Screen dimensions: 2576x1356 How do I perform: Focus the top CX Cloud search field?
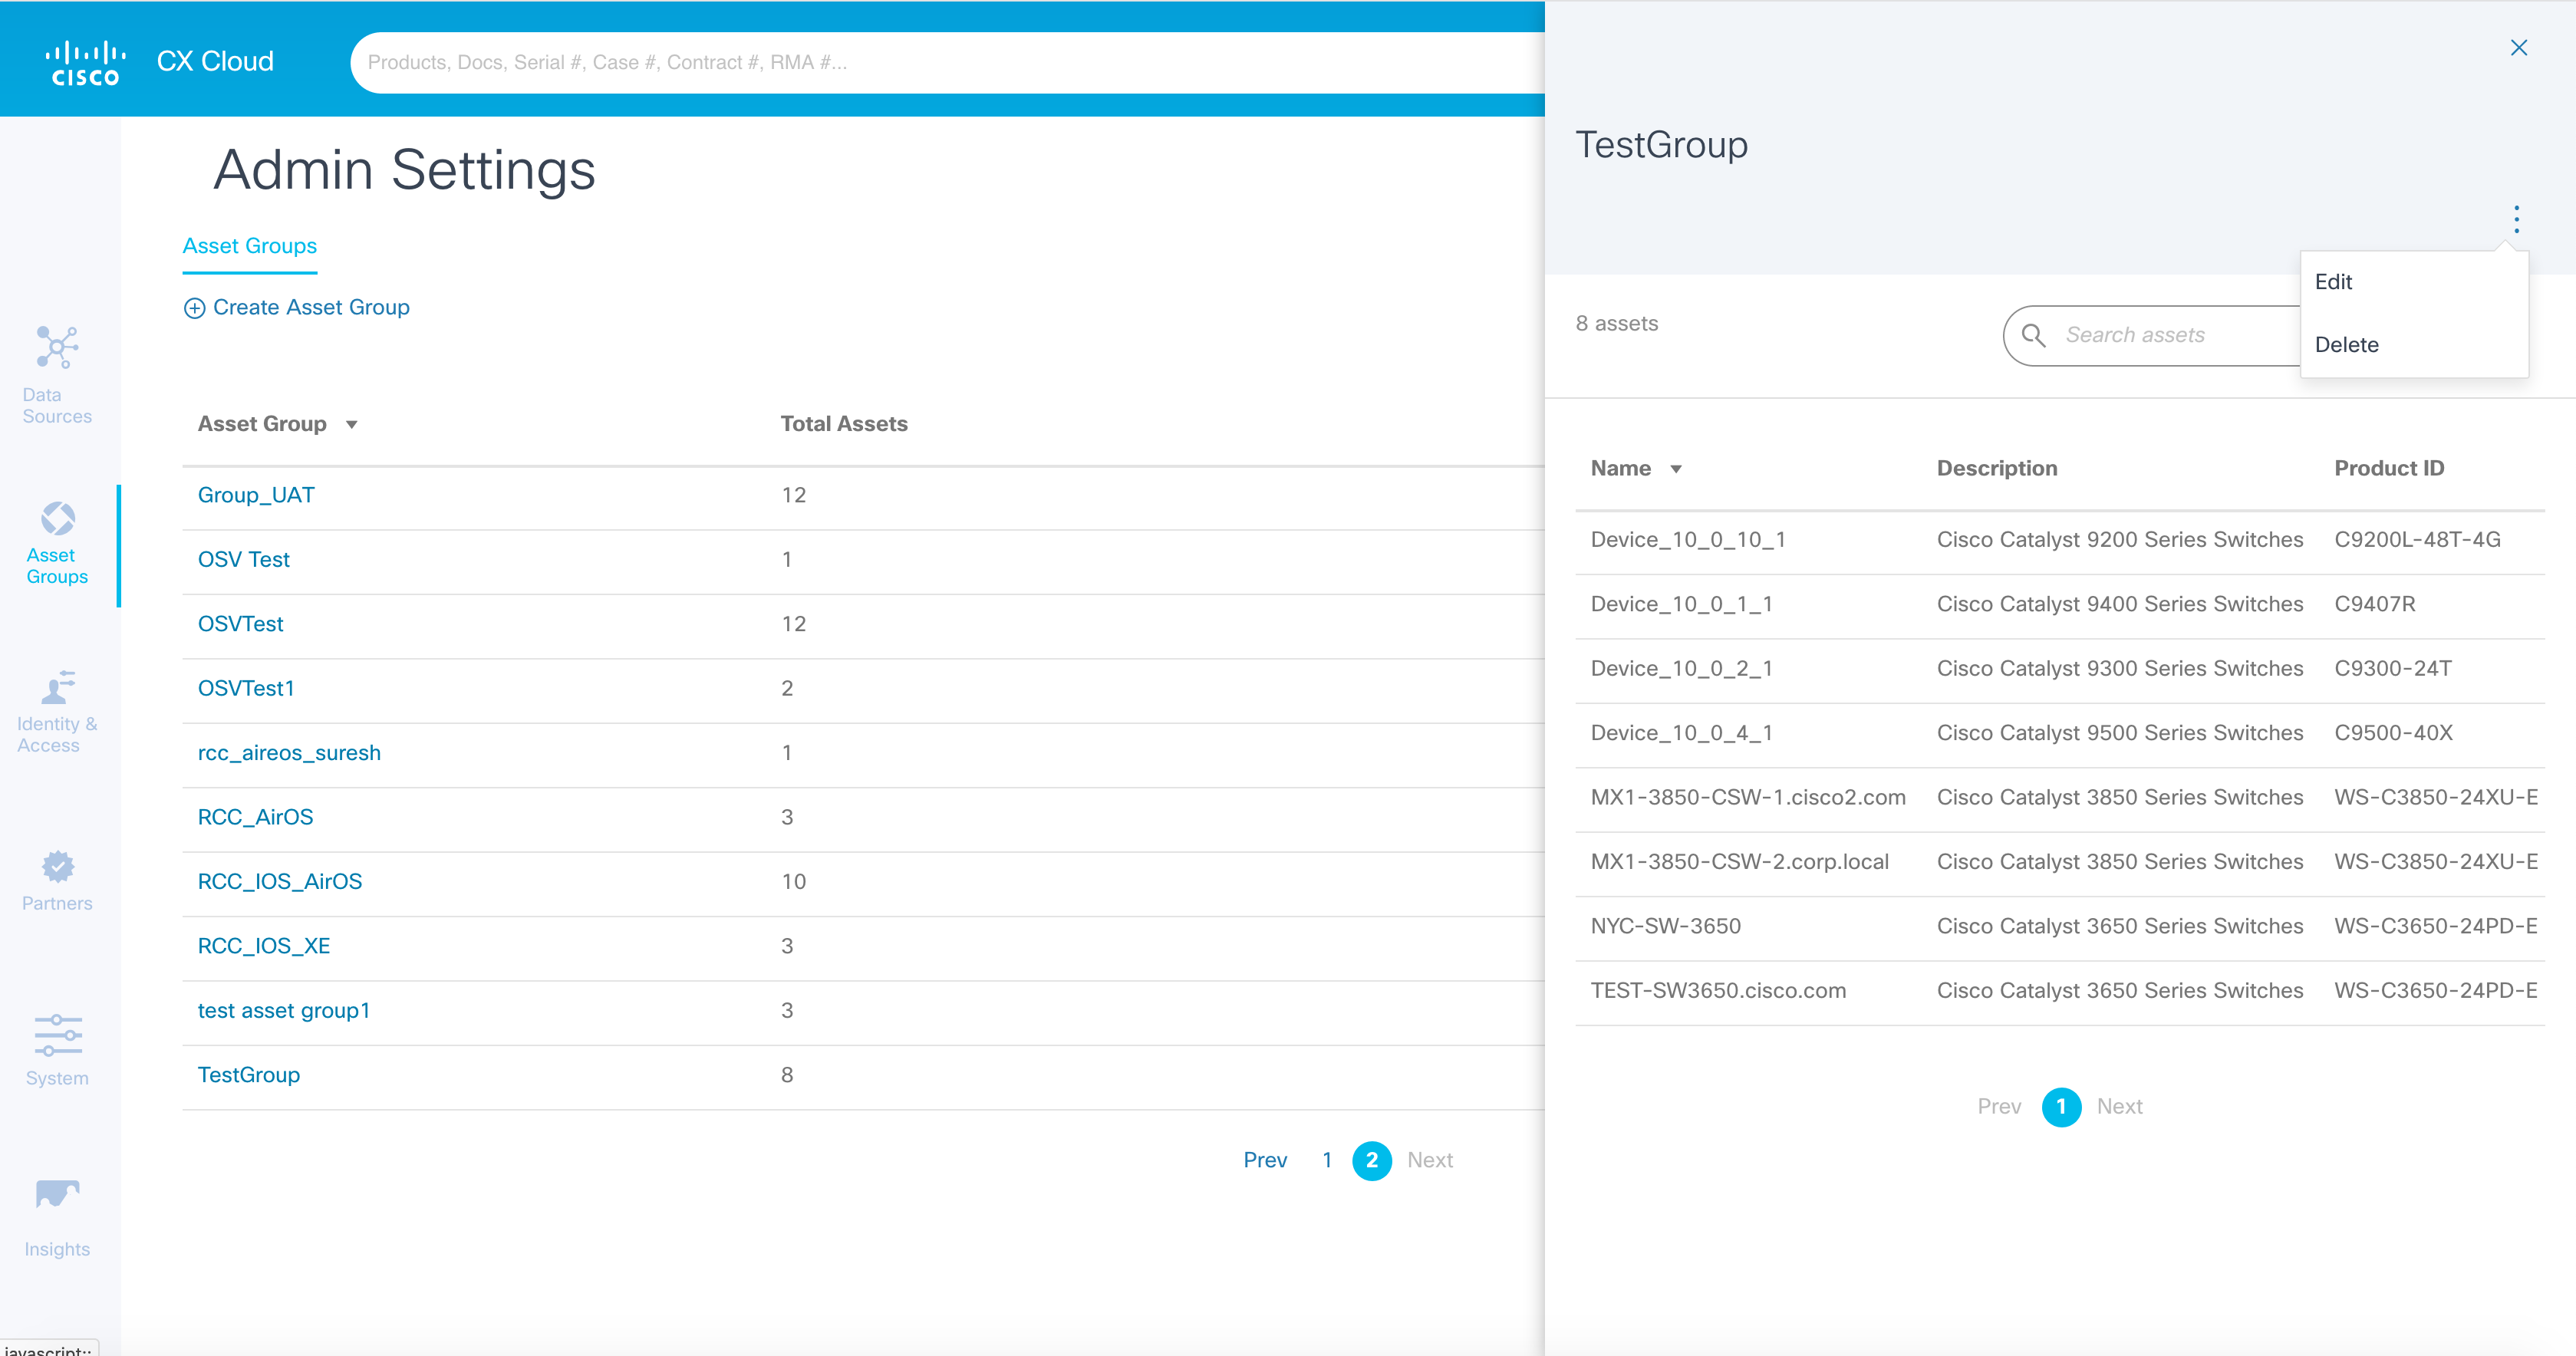[x=940, y=62]
